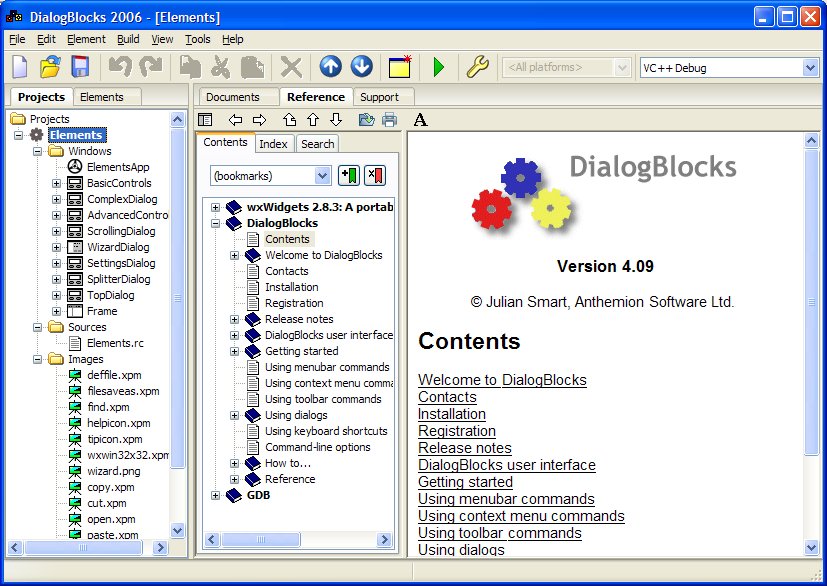Open build settings with the wrench icon
This screenshot has height=586, width=827.
point(476,67)
